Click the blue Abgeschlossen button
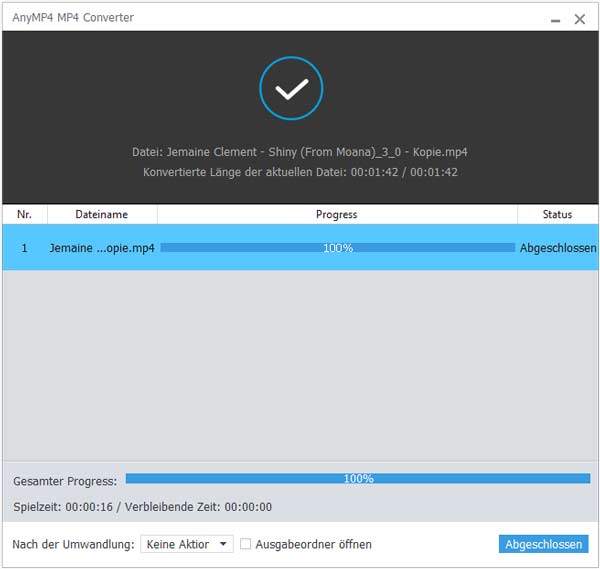 (x=543, y=544)
